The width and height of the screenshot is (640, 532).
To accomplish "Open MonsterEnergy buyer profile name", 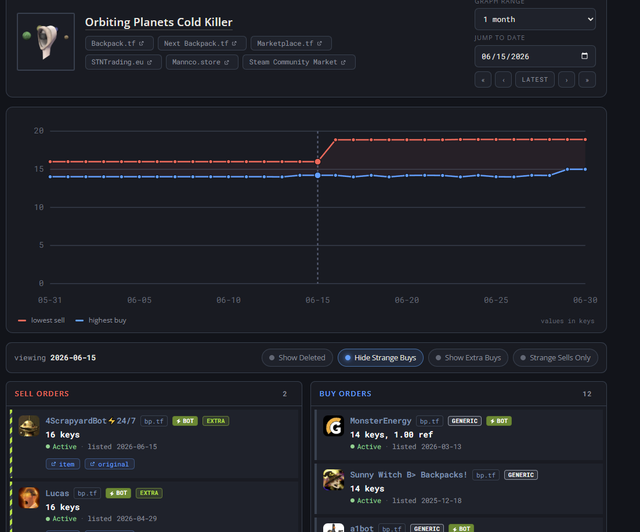I will tap(380, 421).
